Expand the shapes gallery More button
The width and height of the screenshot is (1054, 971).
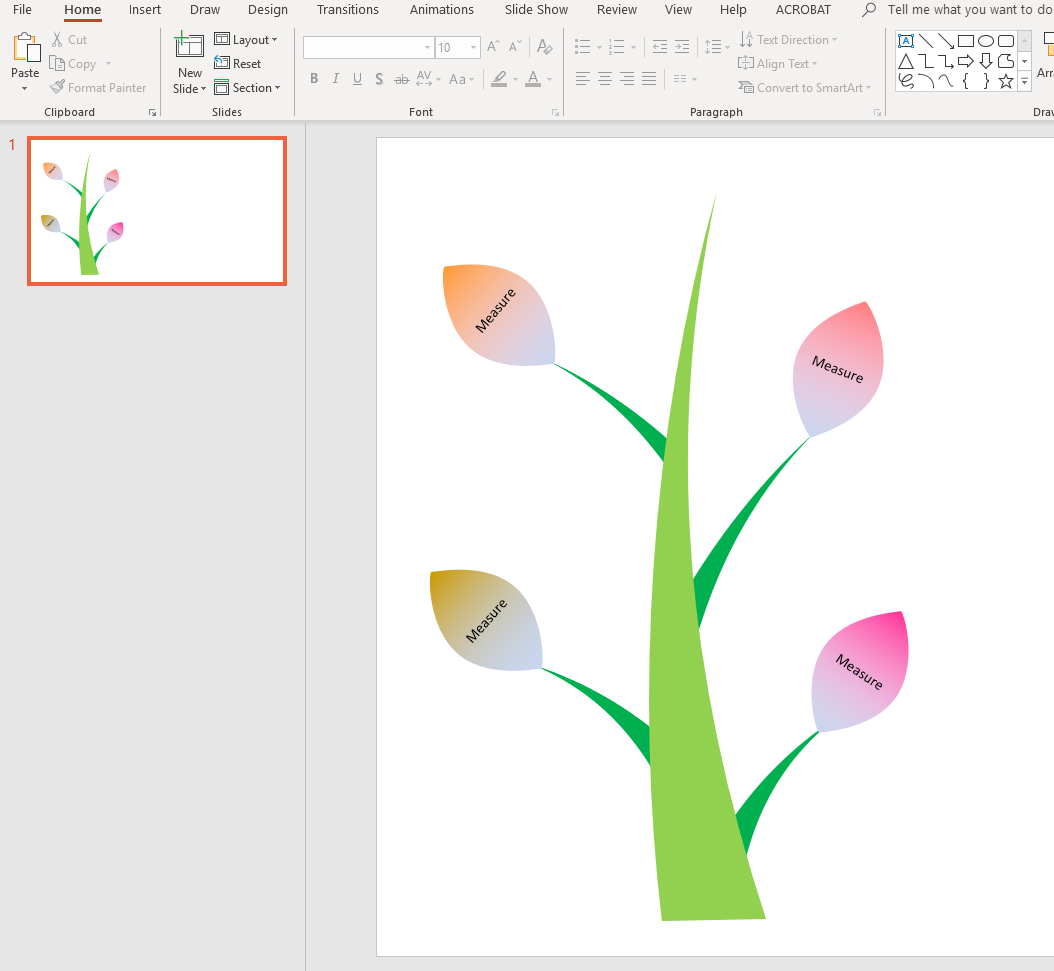coord(1024,82)
